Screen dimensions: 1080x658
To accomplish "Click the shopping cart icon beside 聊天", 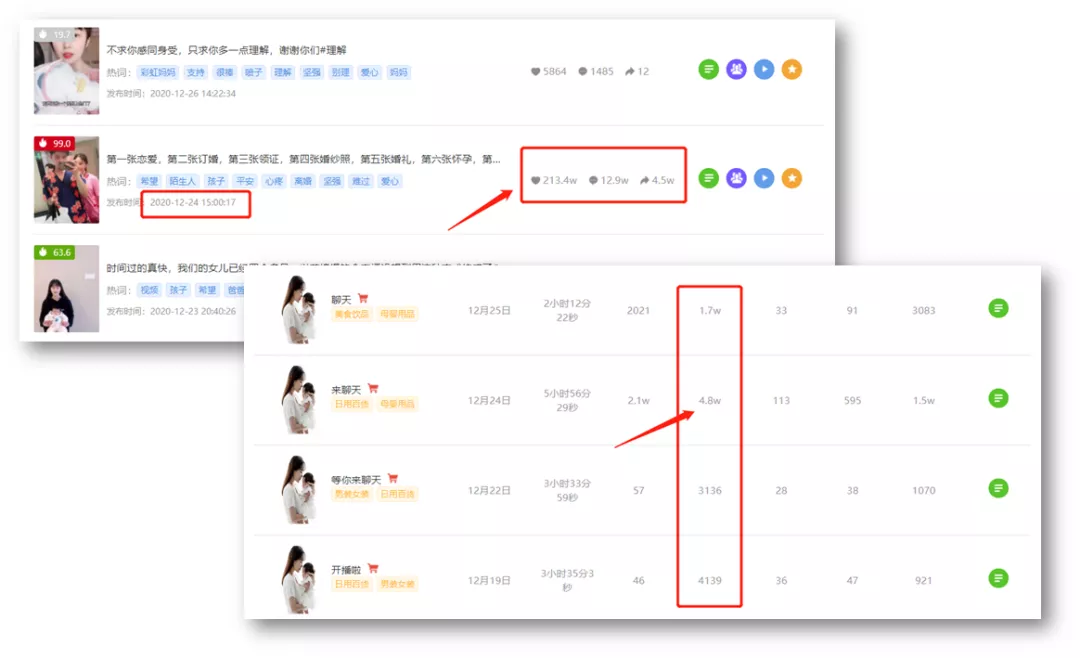I will click(364, 297).
